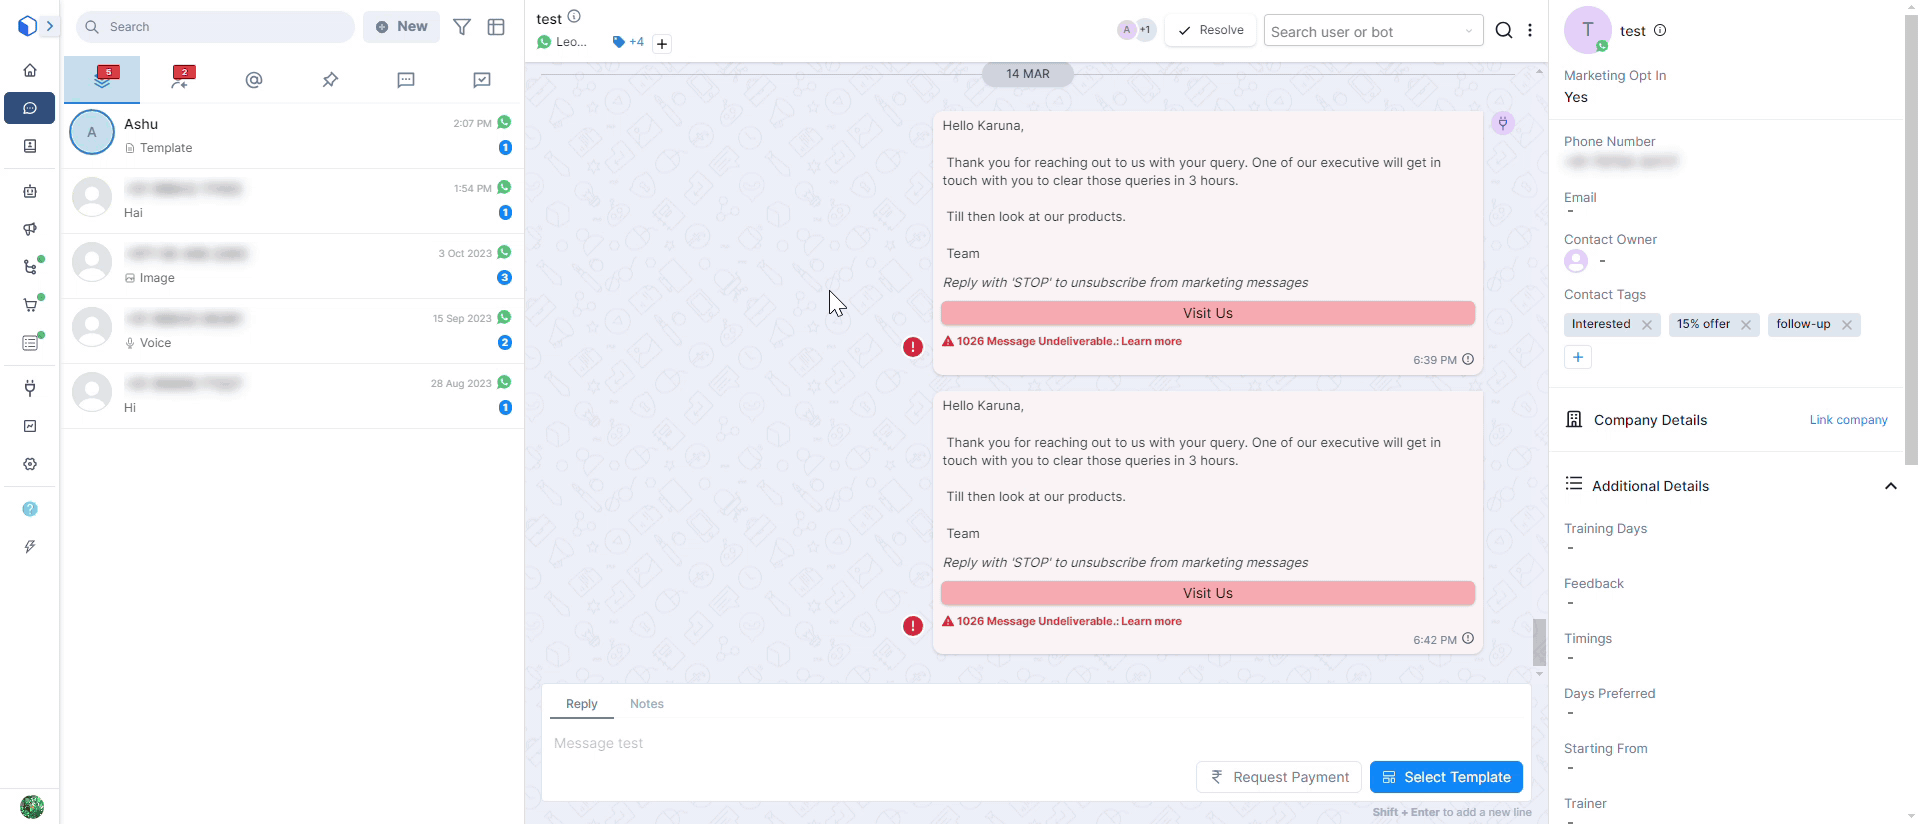Open the Search user or bot dropdown
Viewport: 1920px width, 824px height.
(1372, 31)
